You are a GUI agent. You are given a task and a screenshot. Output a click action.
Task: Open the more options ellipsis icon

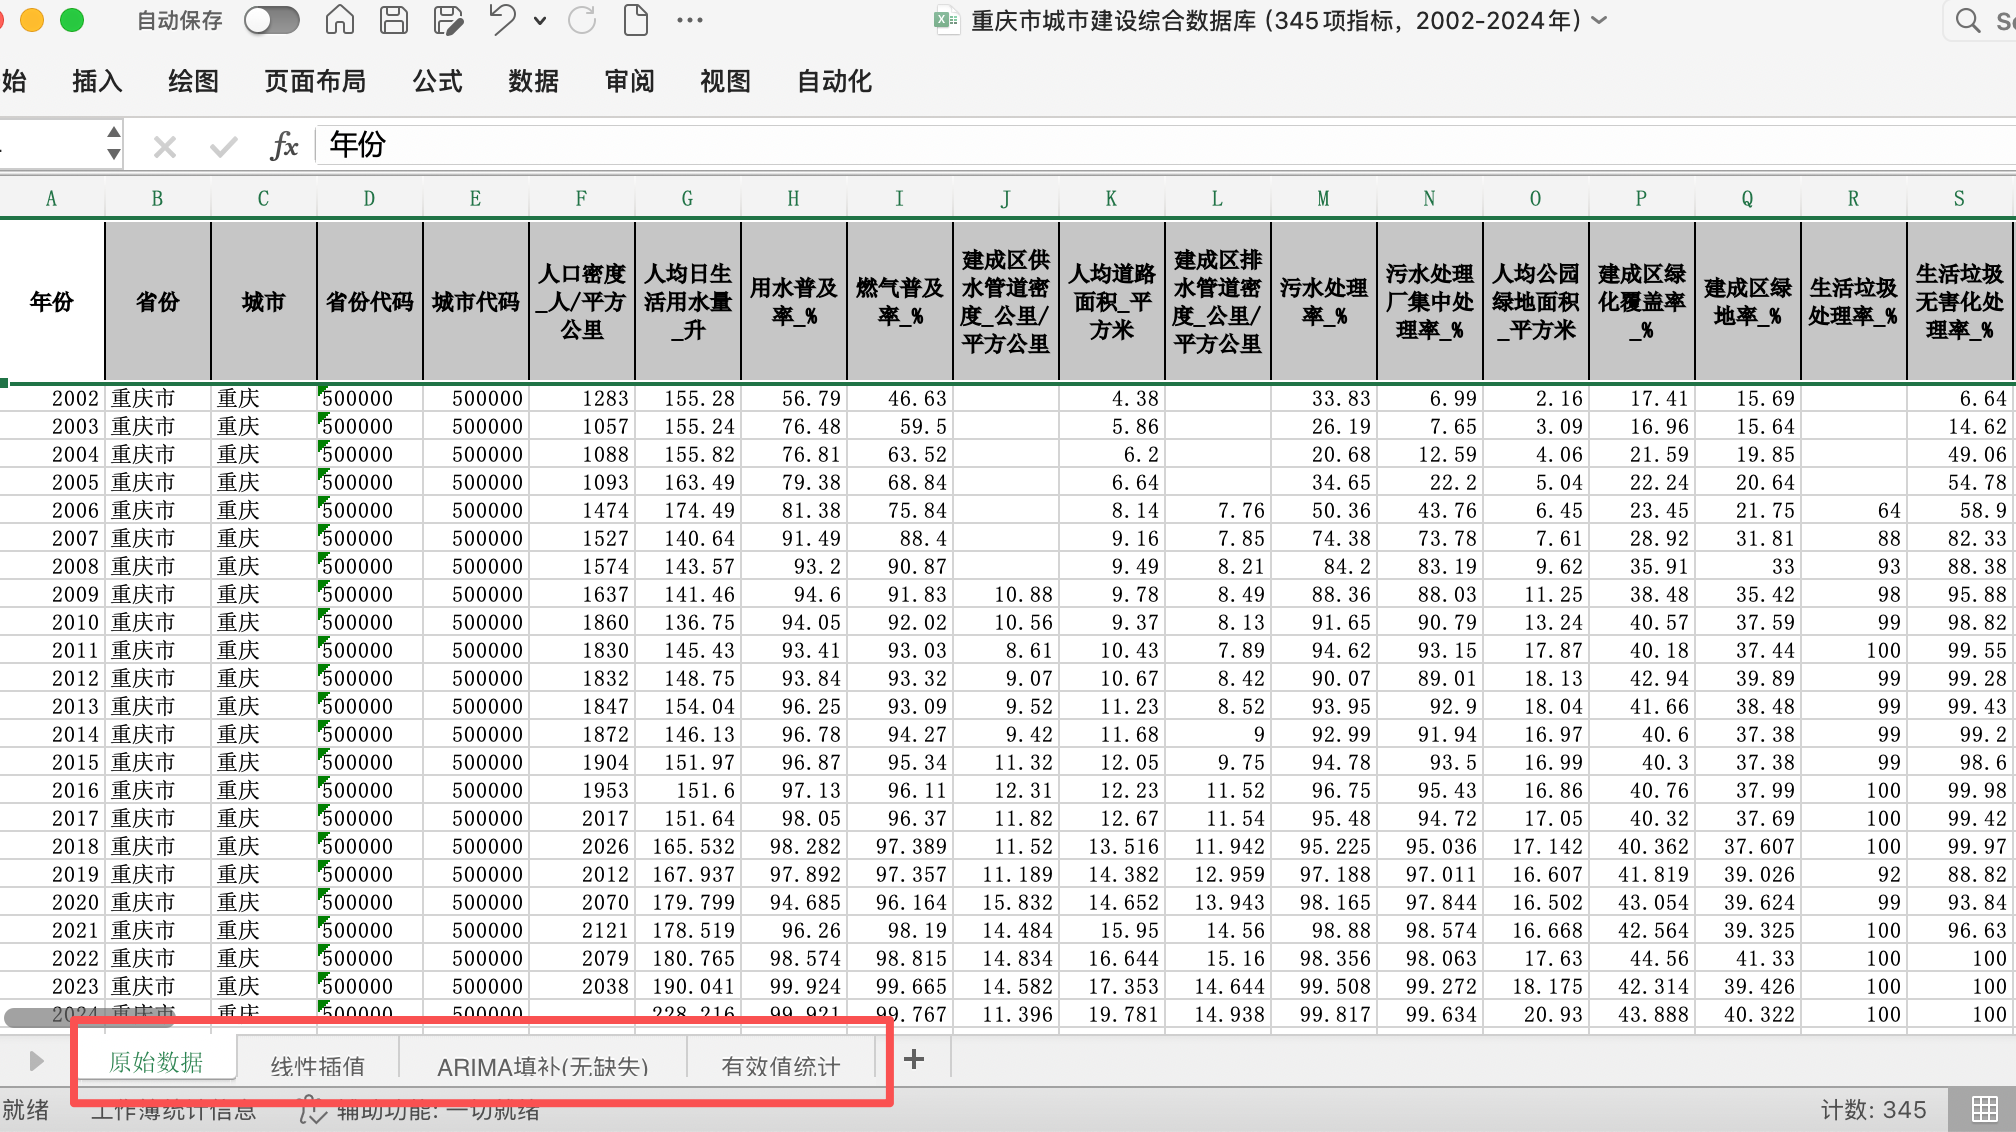click(x=690, y=20)
